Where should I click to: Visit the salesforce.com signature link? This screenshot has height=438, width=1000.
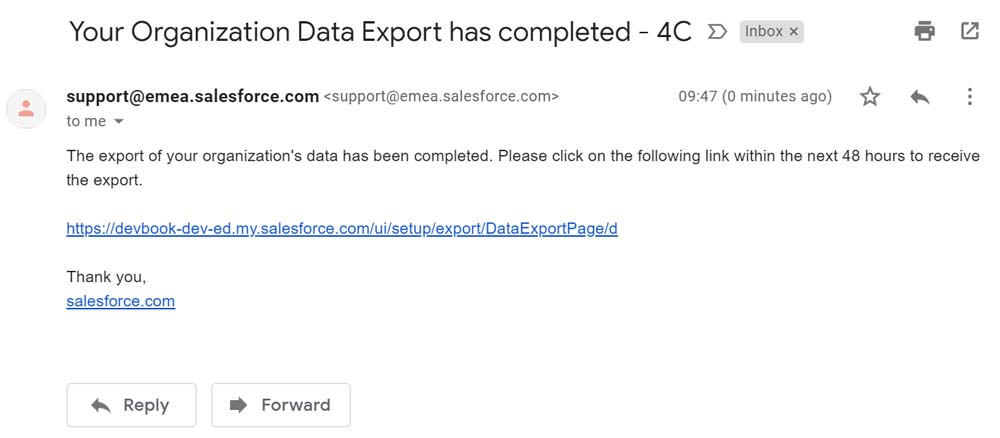[x=120, y=301]
